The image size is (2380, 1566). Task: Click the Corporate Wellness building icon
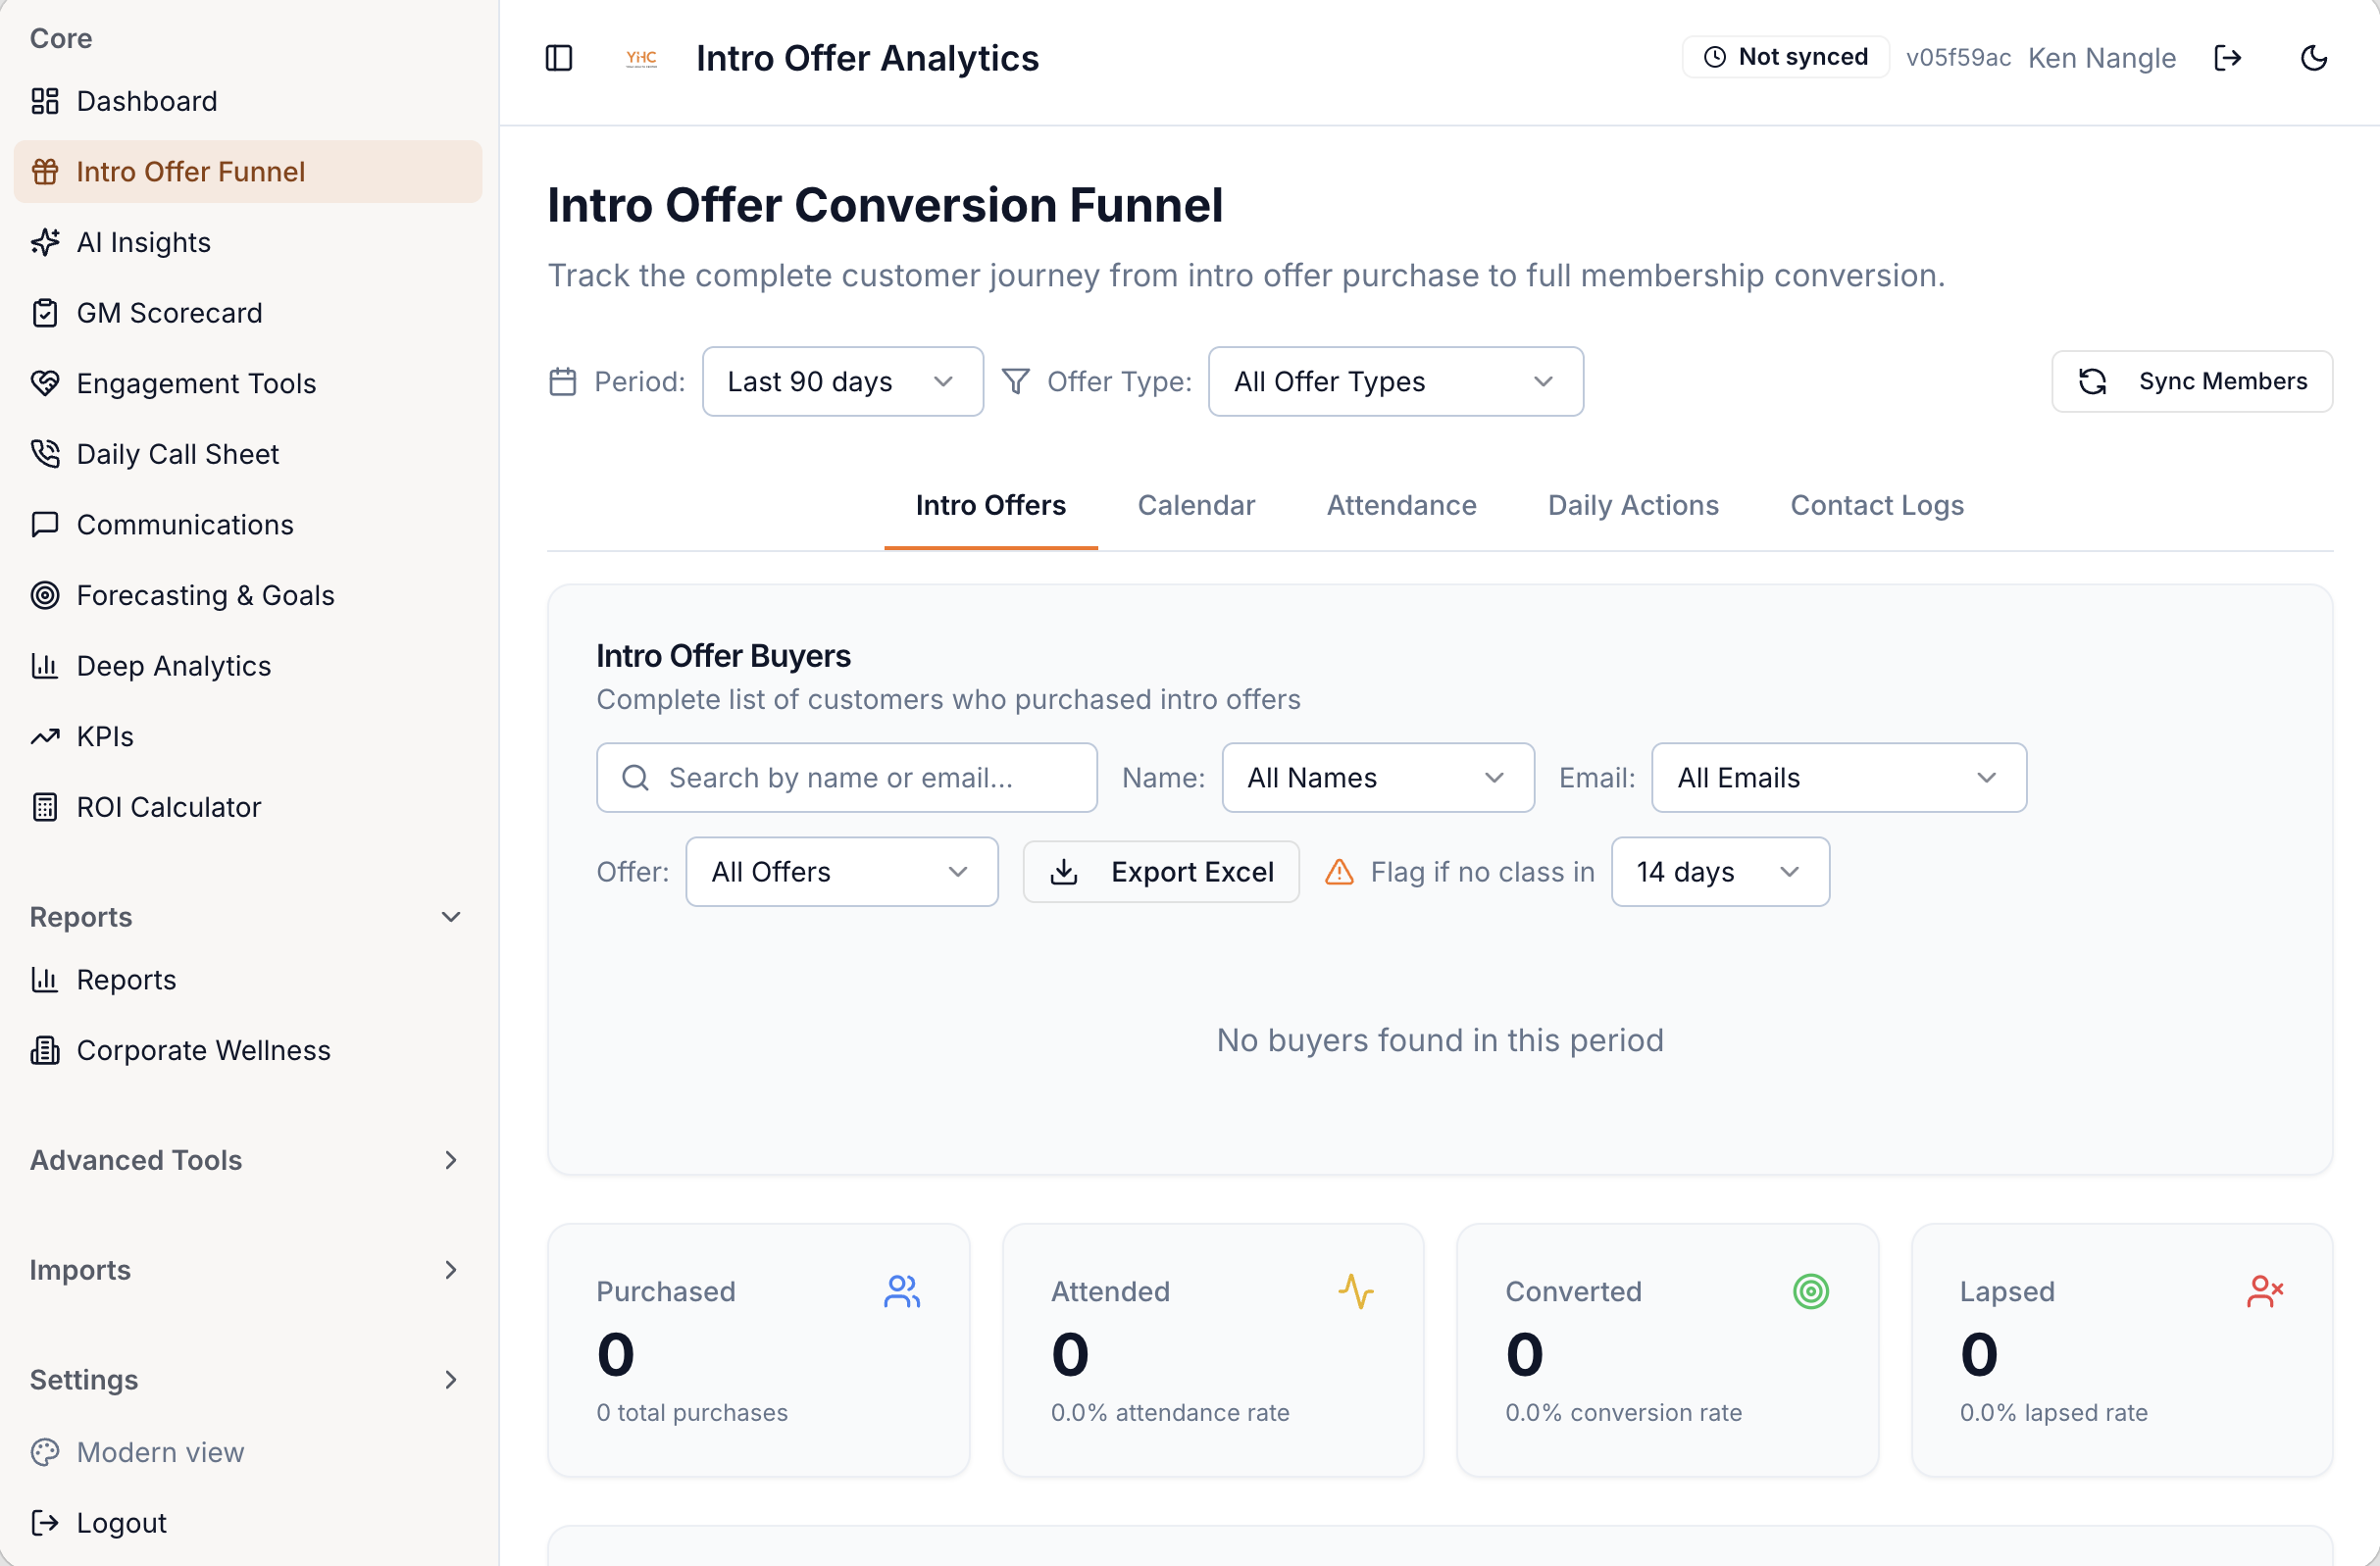click(x=45, y=1050)
